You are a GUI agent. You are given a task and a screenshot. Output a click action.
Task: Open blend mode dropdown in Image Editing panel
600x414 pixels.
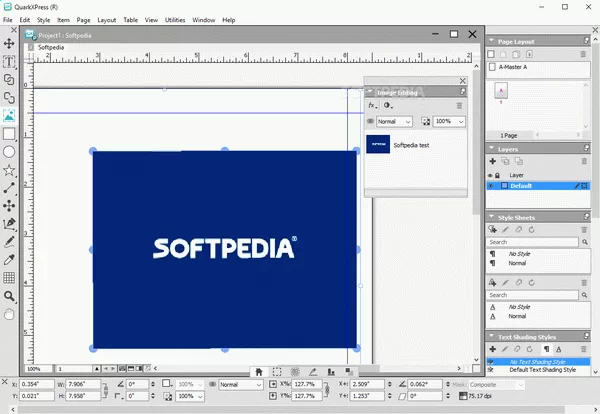pyautogui.click(x=394, y=121)
